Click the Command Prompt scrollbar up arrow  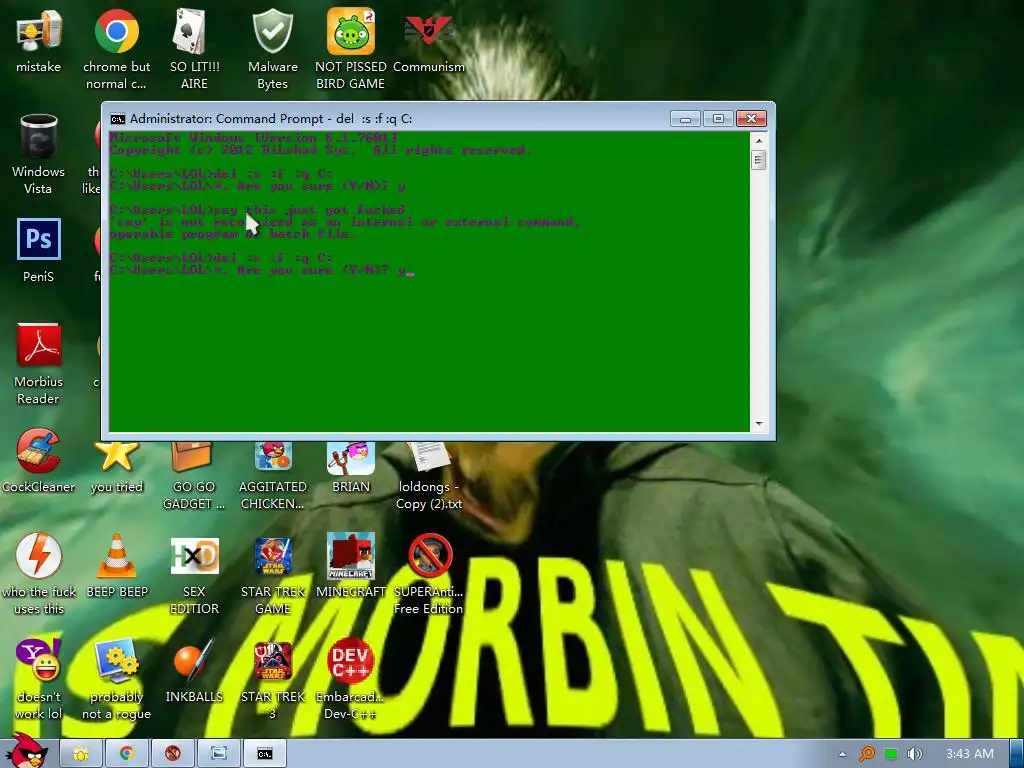click(x=758, y=140)
